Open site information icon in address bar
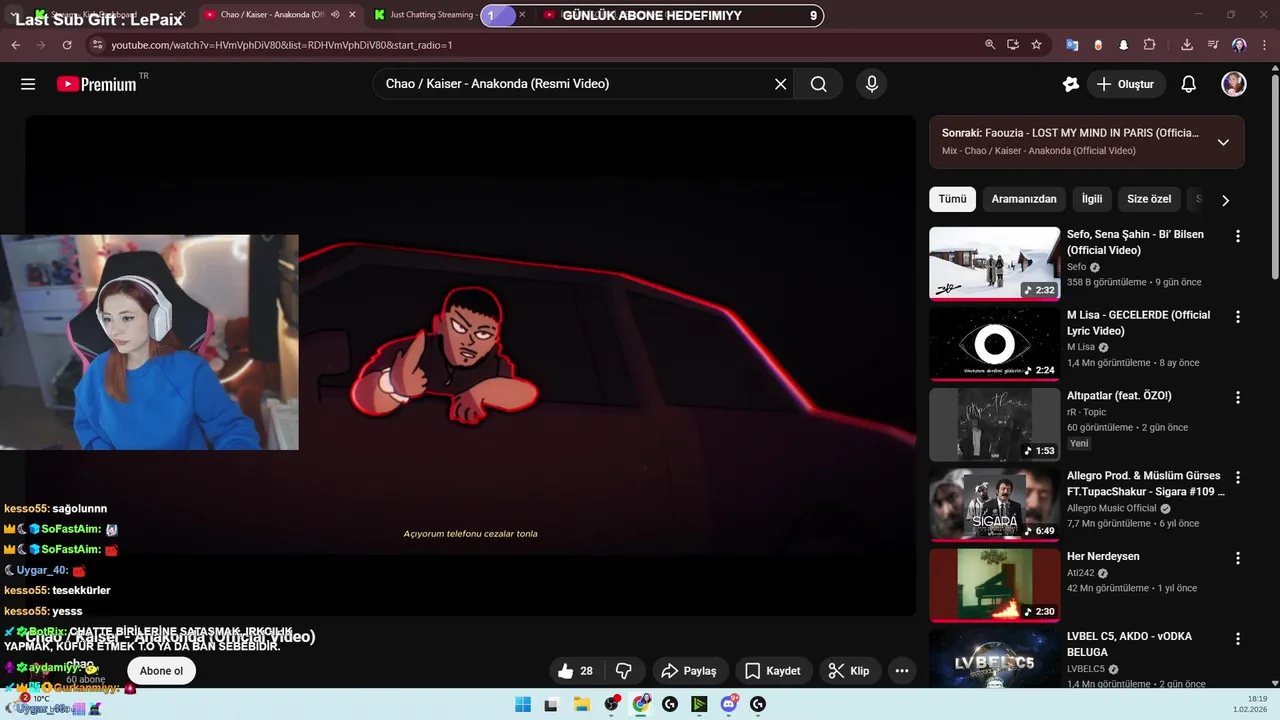Image resolution: width=1280 pixels, height=720 pixels. click(x=96, y=45)
